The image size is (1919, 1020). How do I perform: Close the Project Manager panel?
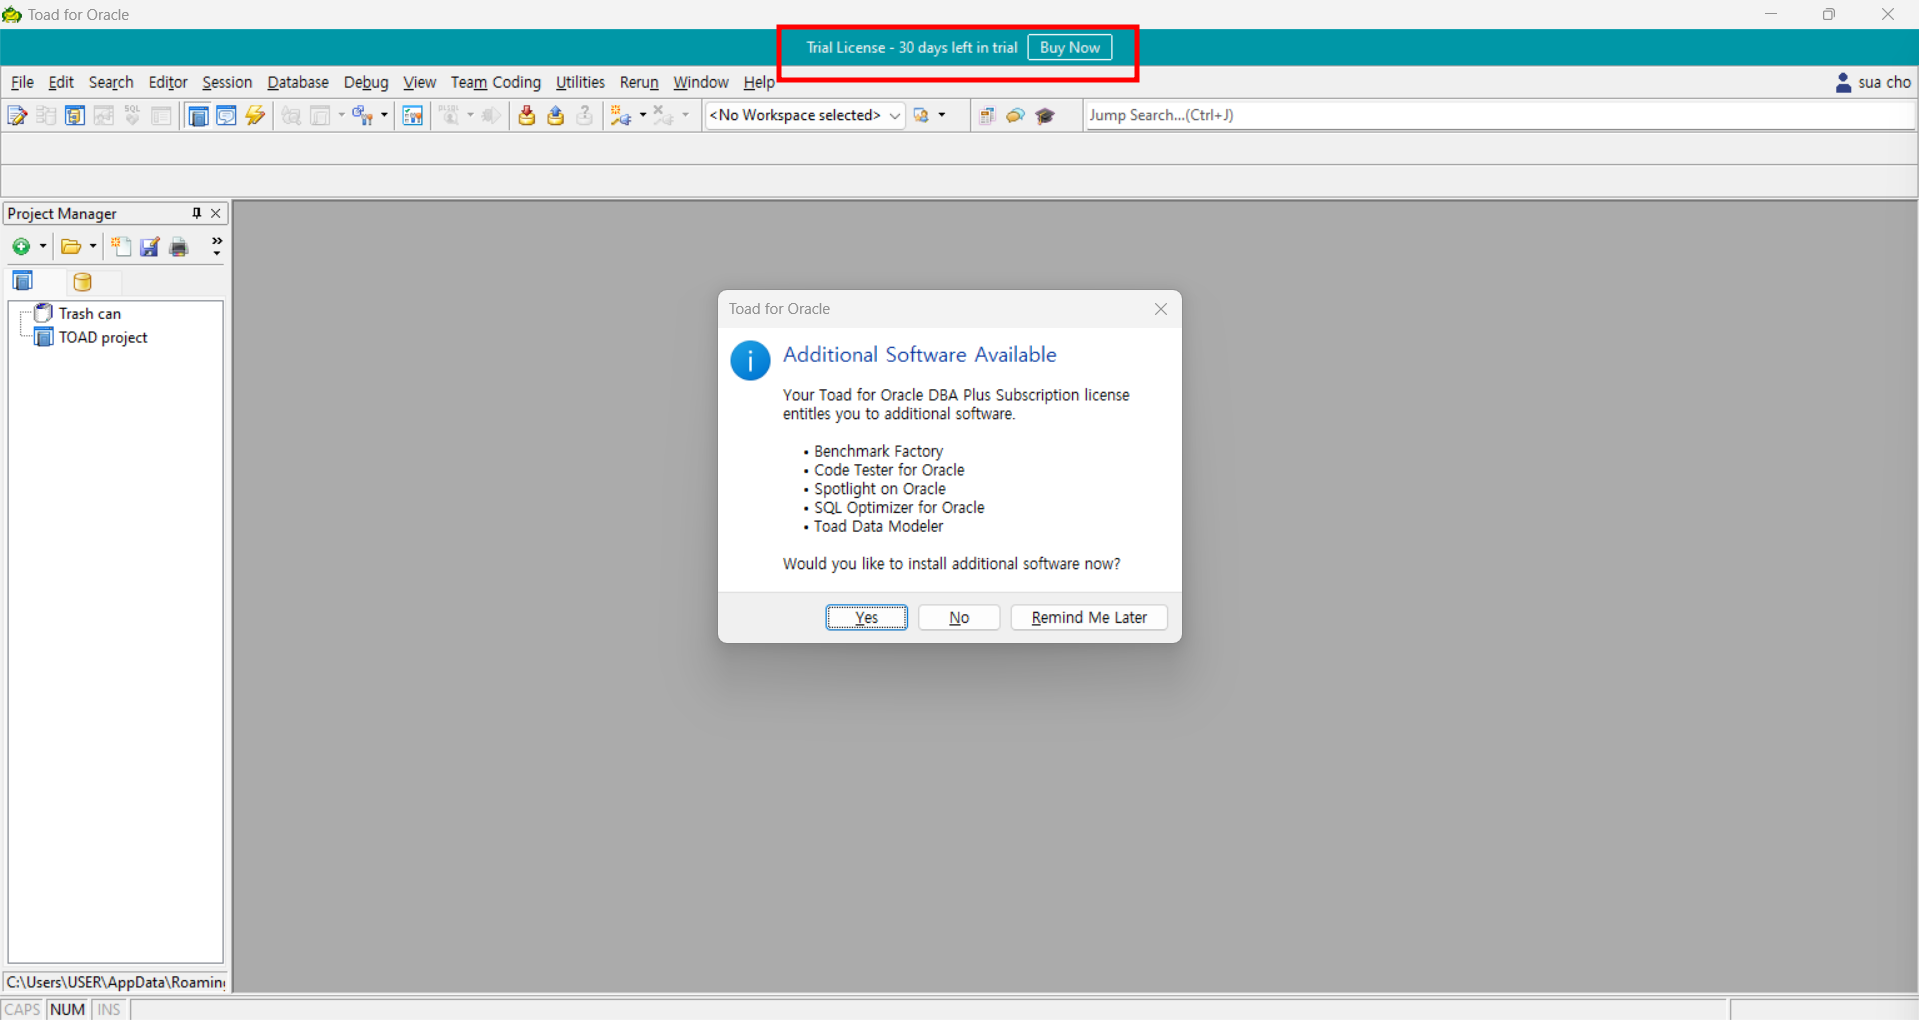coord(216,213)
